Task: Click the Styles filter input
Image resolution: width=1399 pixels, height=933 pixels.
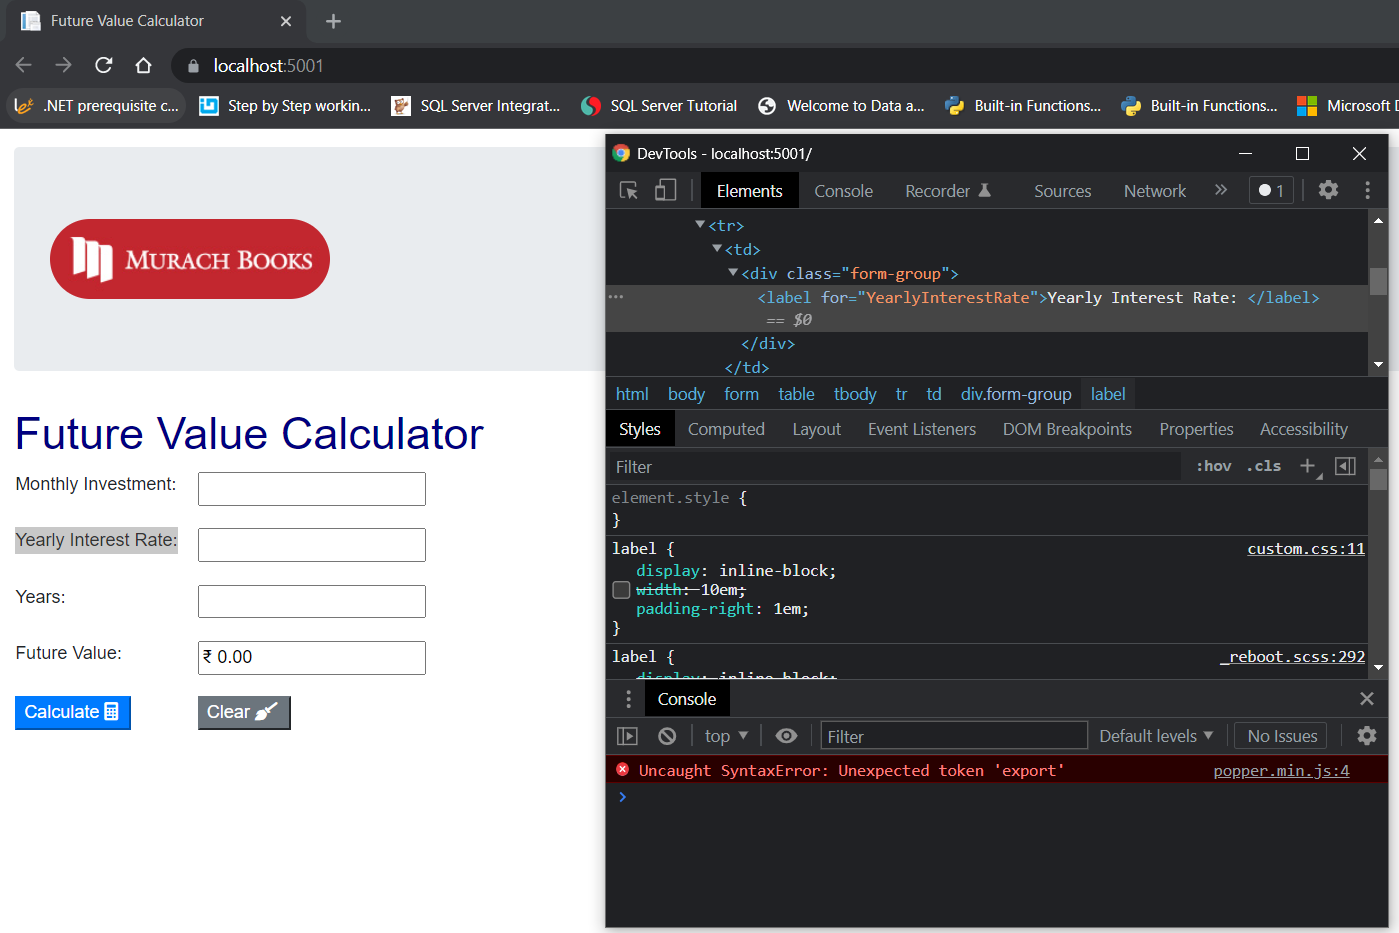Action: (x=896, y=467)
